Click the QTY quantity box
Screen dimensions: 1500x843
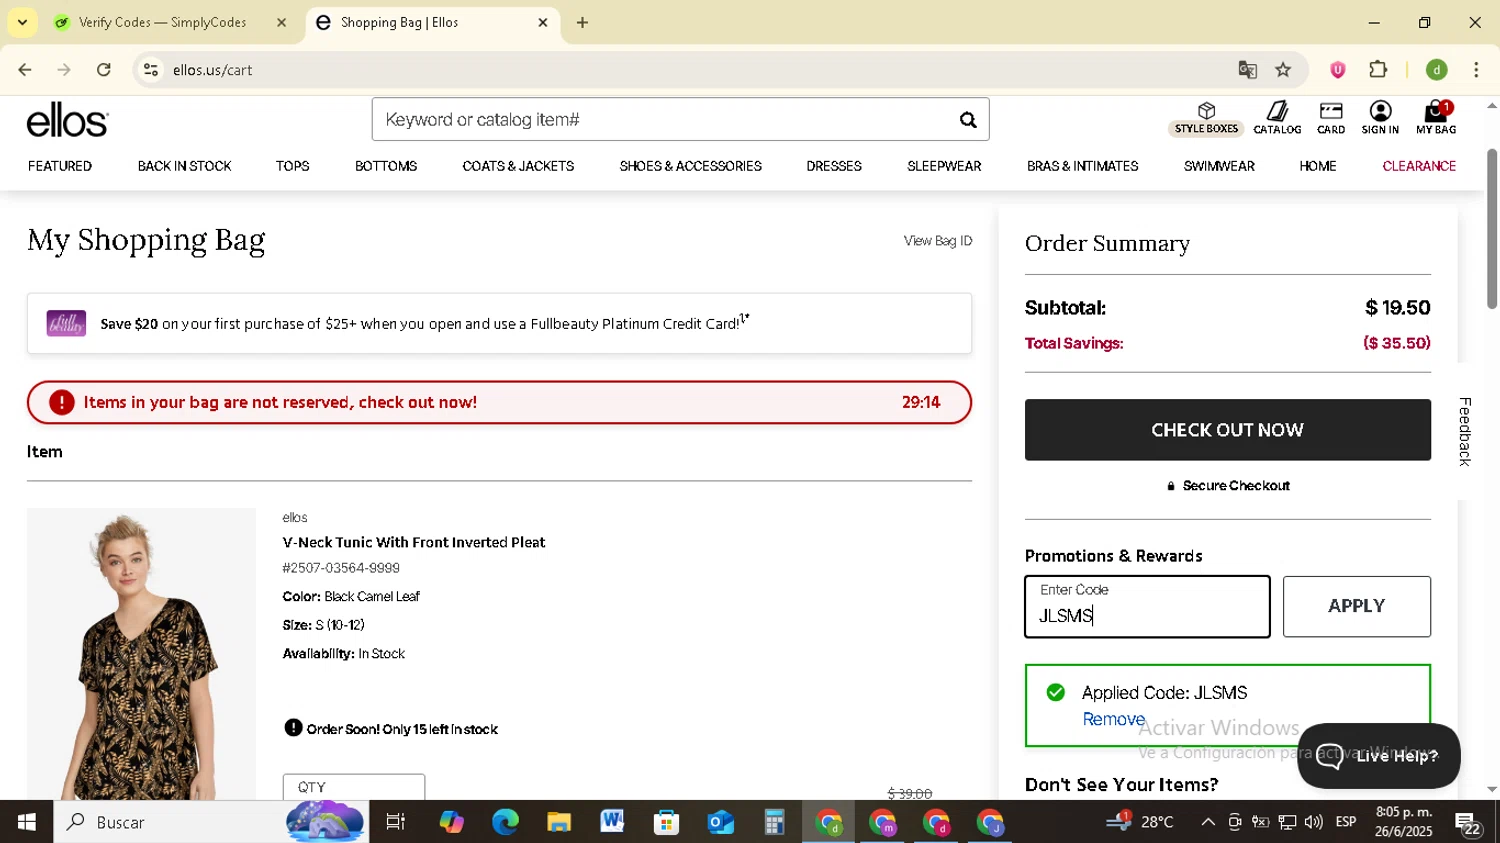coord(353,787)
